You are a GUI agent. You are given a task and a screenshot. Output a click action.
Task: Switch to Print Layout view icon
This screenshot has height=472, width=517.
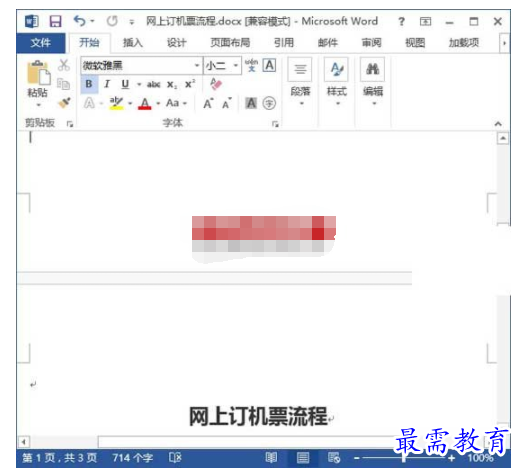302,458
